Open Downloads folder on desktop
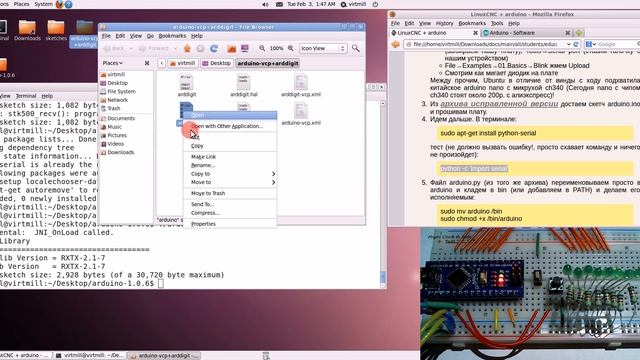Screen dimensions: 640x360 [x=27, y=30]
